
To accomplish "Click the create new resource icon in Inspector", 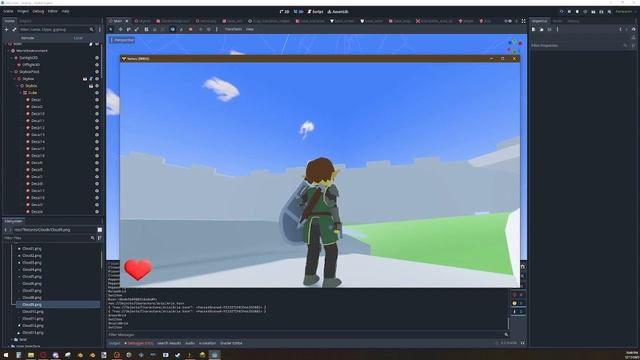I will point(533,29).
